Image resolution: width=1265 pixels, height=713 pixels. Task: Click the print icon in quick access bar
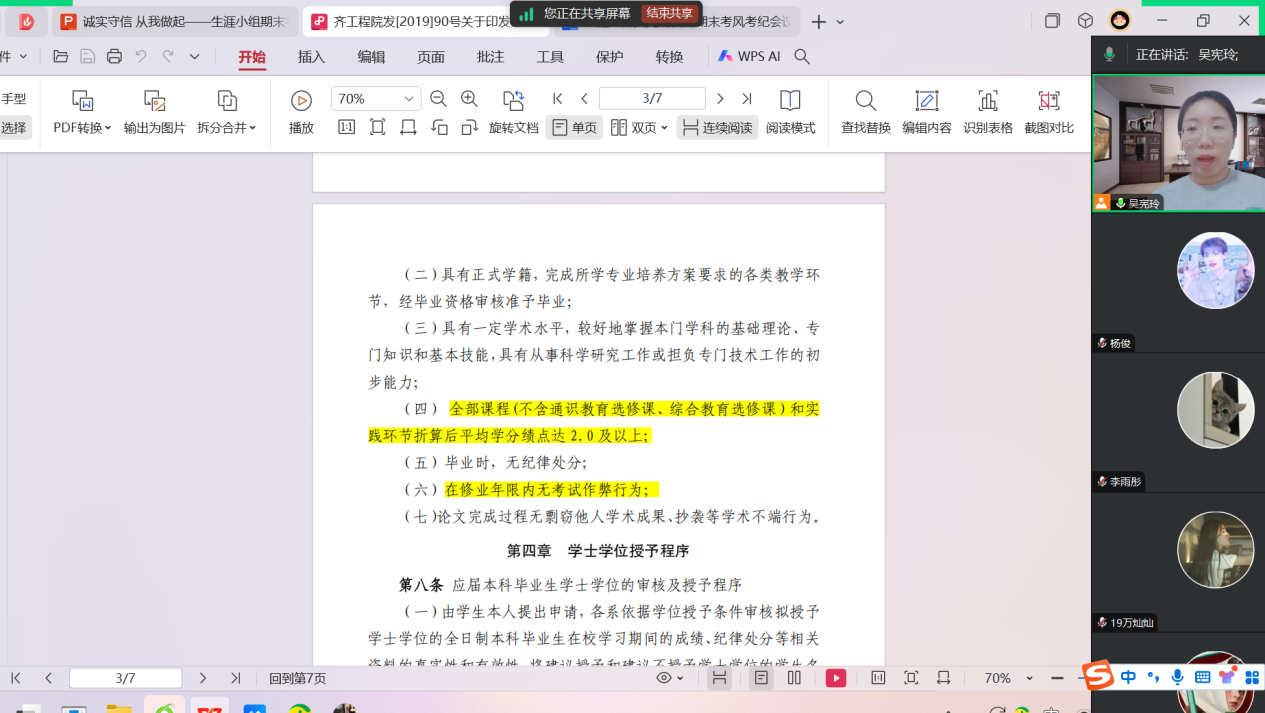point(114,57)
